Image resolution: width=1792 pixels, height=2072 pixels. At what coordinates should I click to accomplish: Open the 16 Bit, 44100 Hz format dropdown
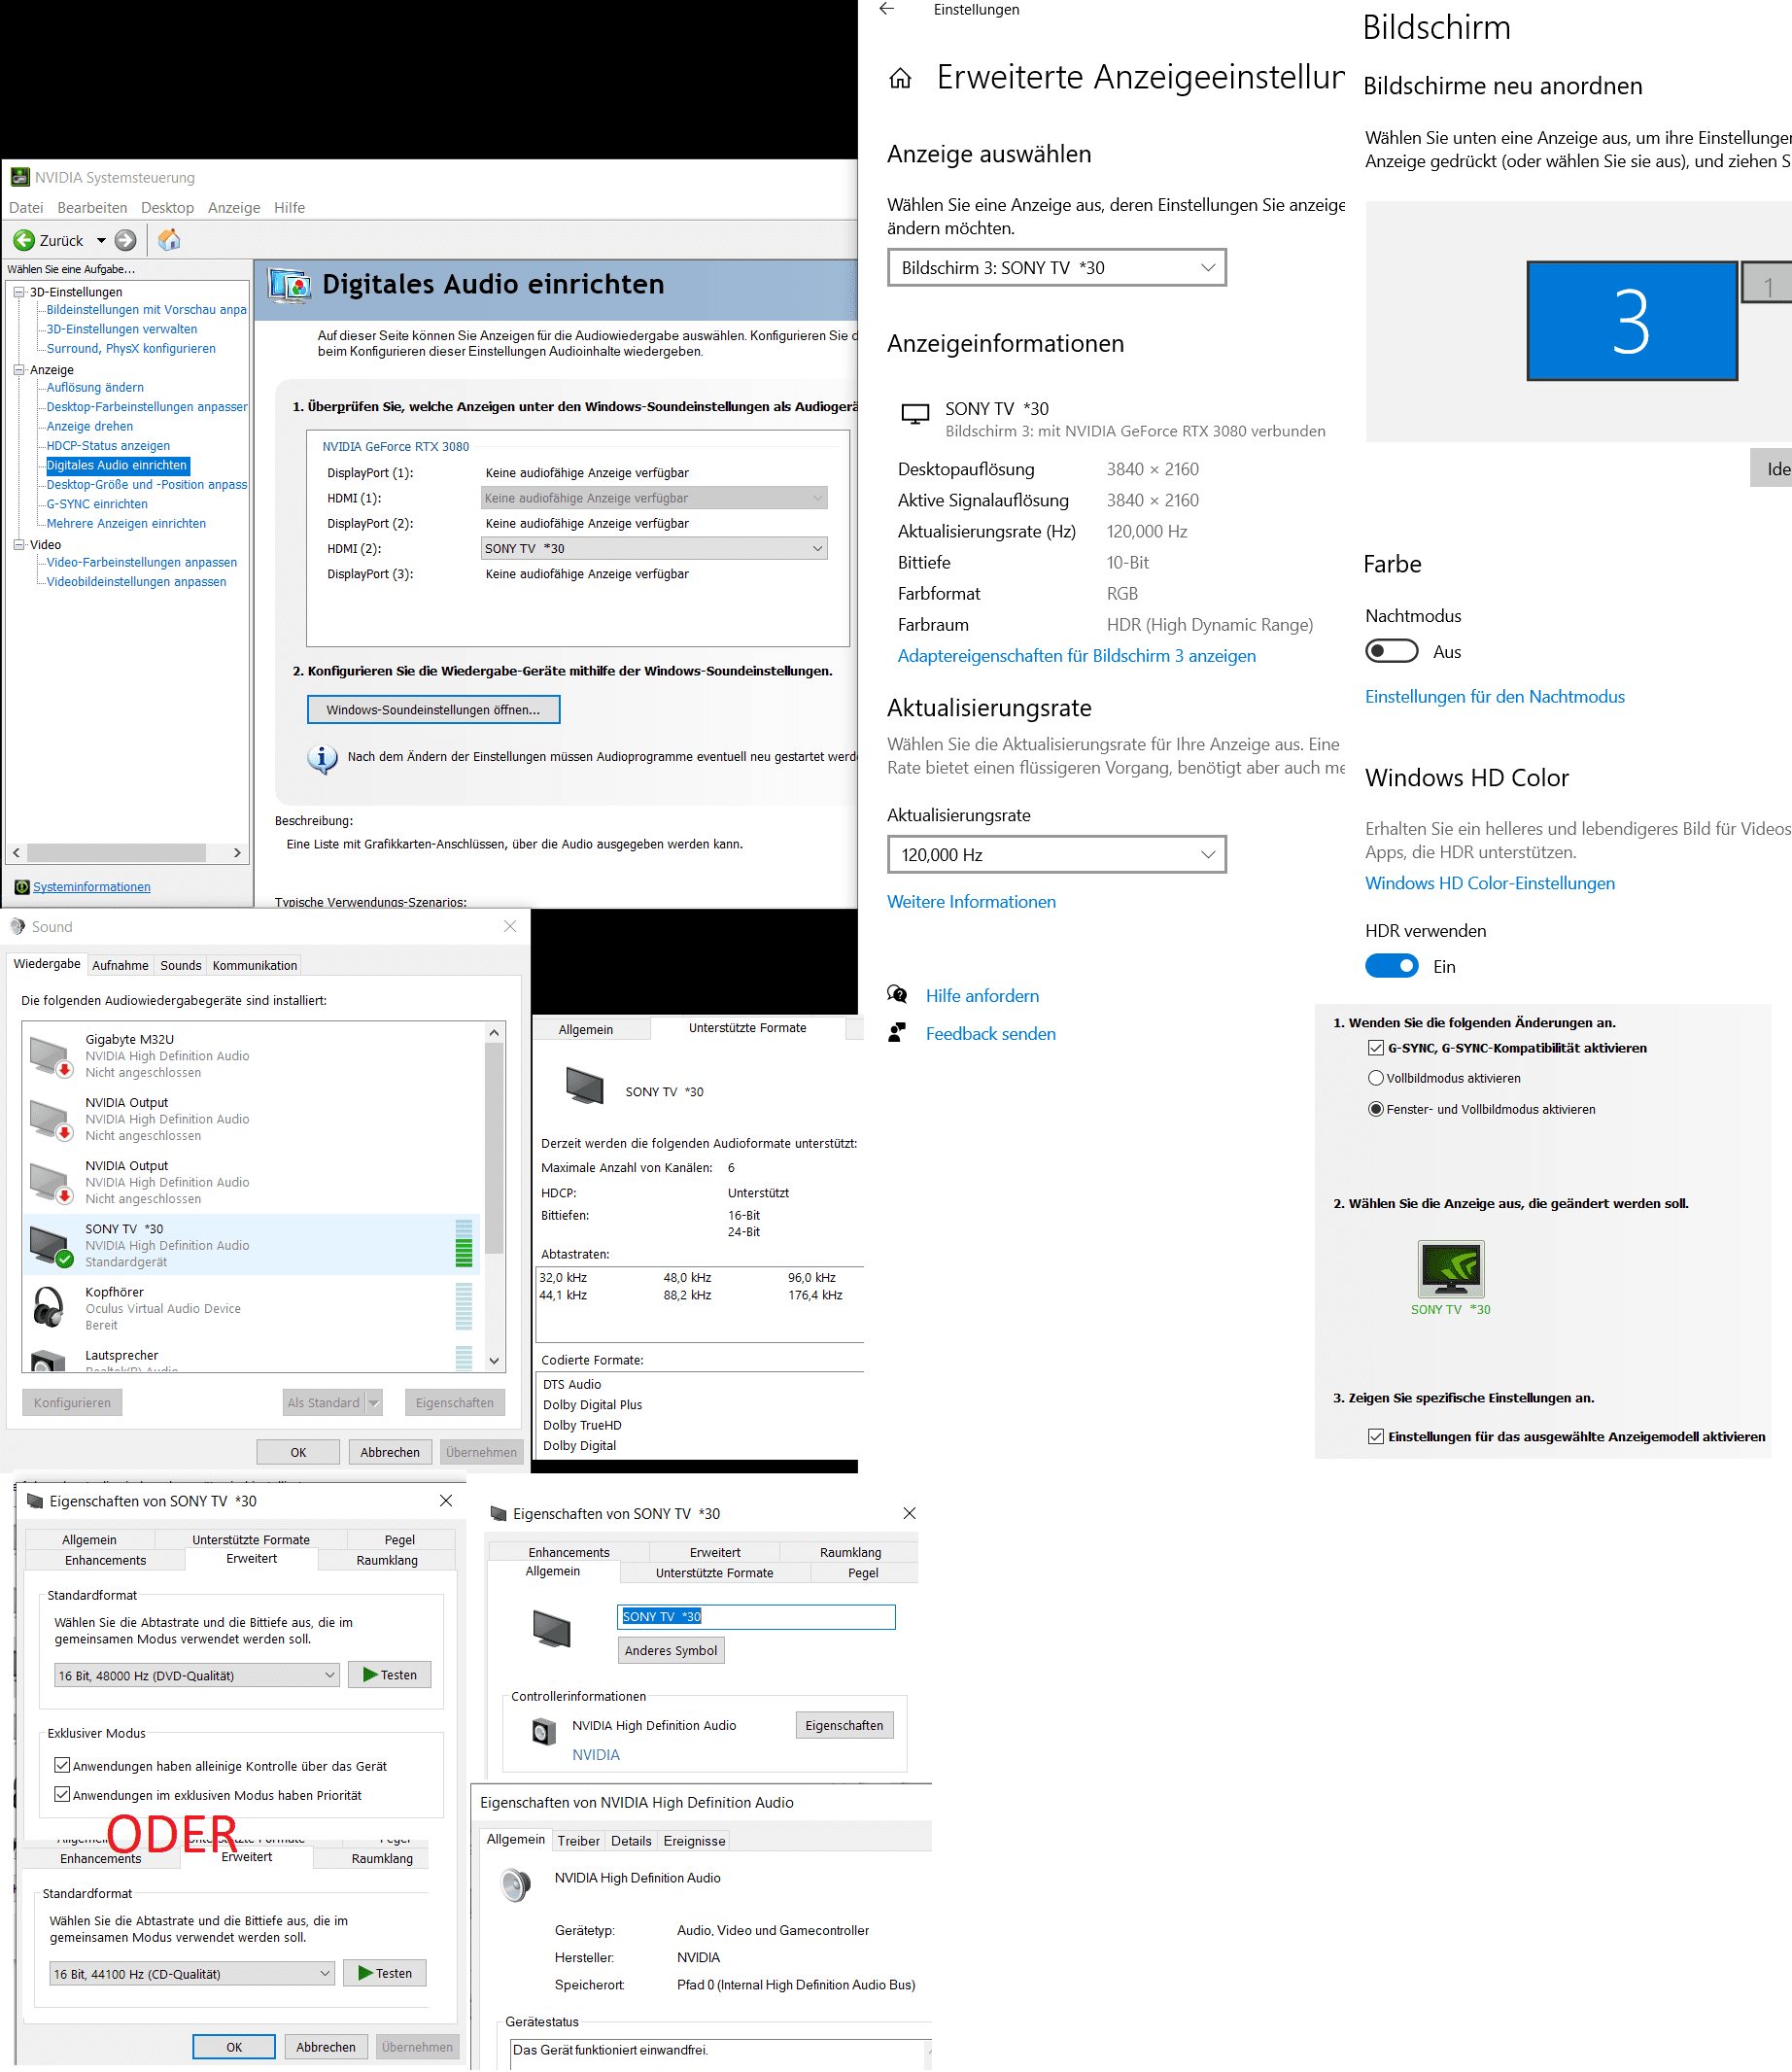pyautogui.click(x=191, y=1974)
